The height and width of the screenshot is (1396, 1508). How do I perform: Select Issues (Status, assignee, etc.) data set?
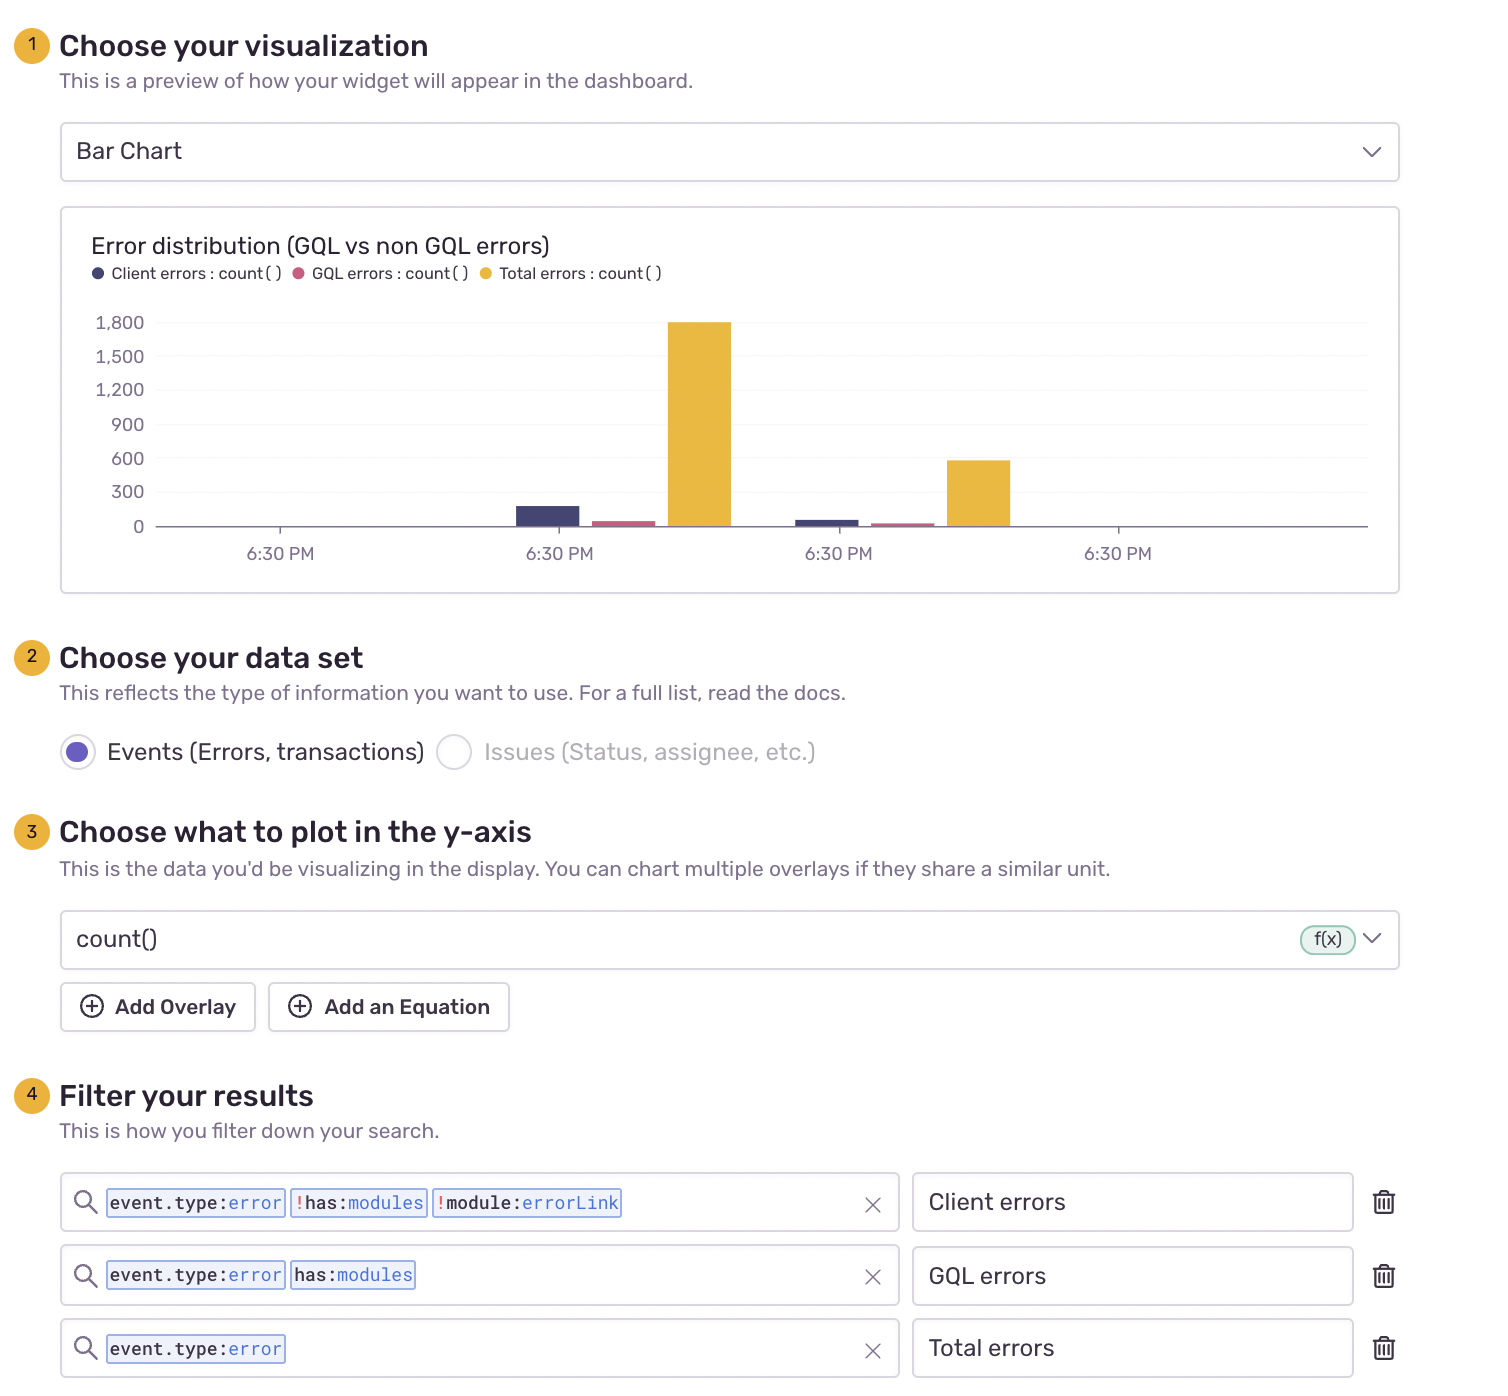454,752
